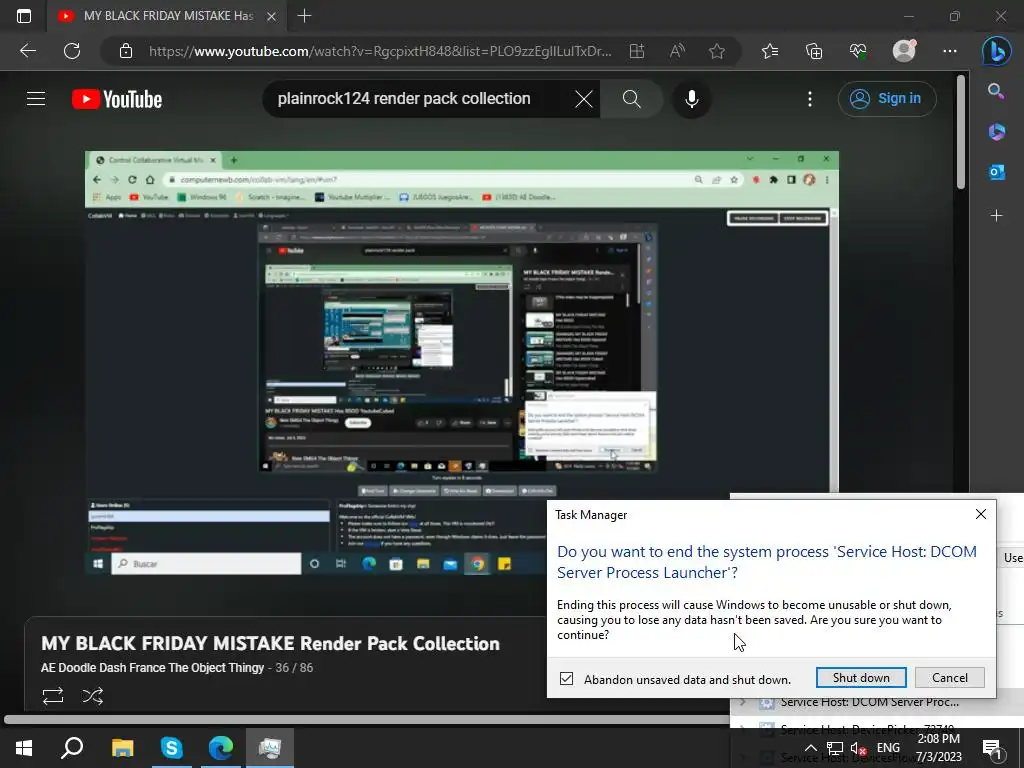Click on the video player area
This screenshot has height=768, width=1024.
pos(462,363)
